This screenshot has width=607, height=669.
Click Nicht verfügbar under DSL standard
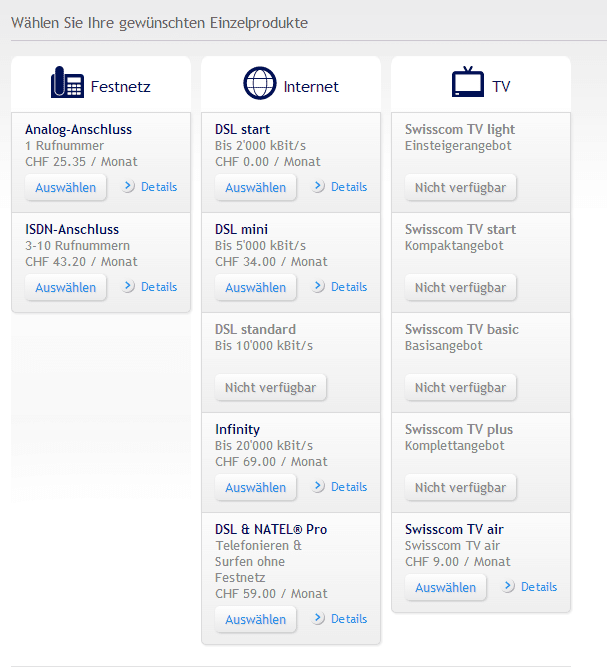coord(270,387)
